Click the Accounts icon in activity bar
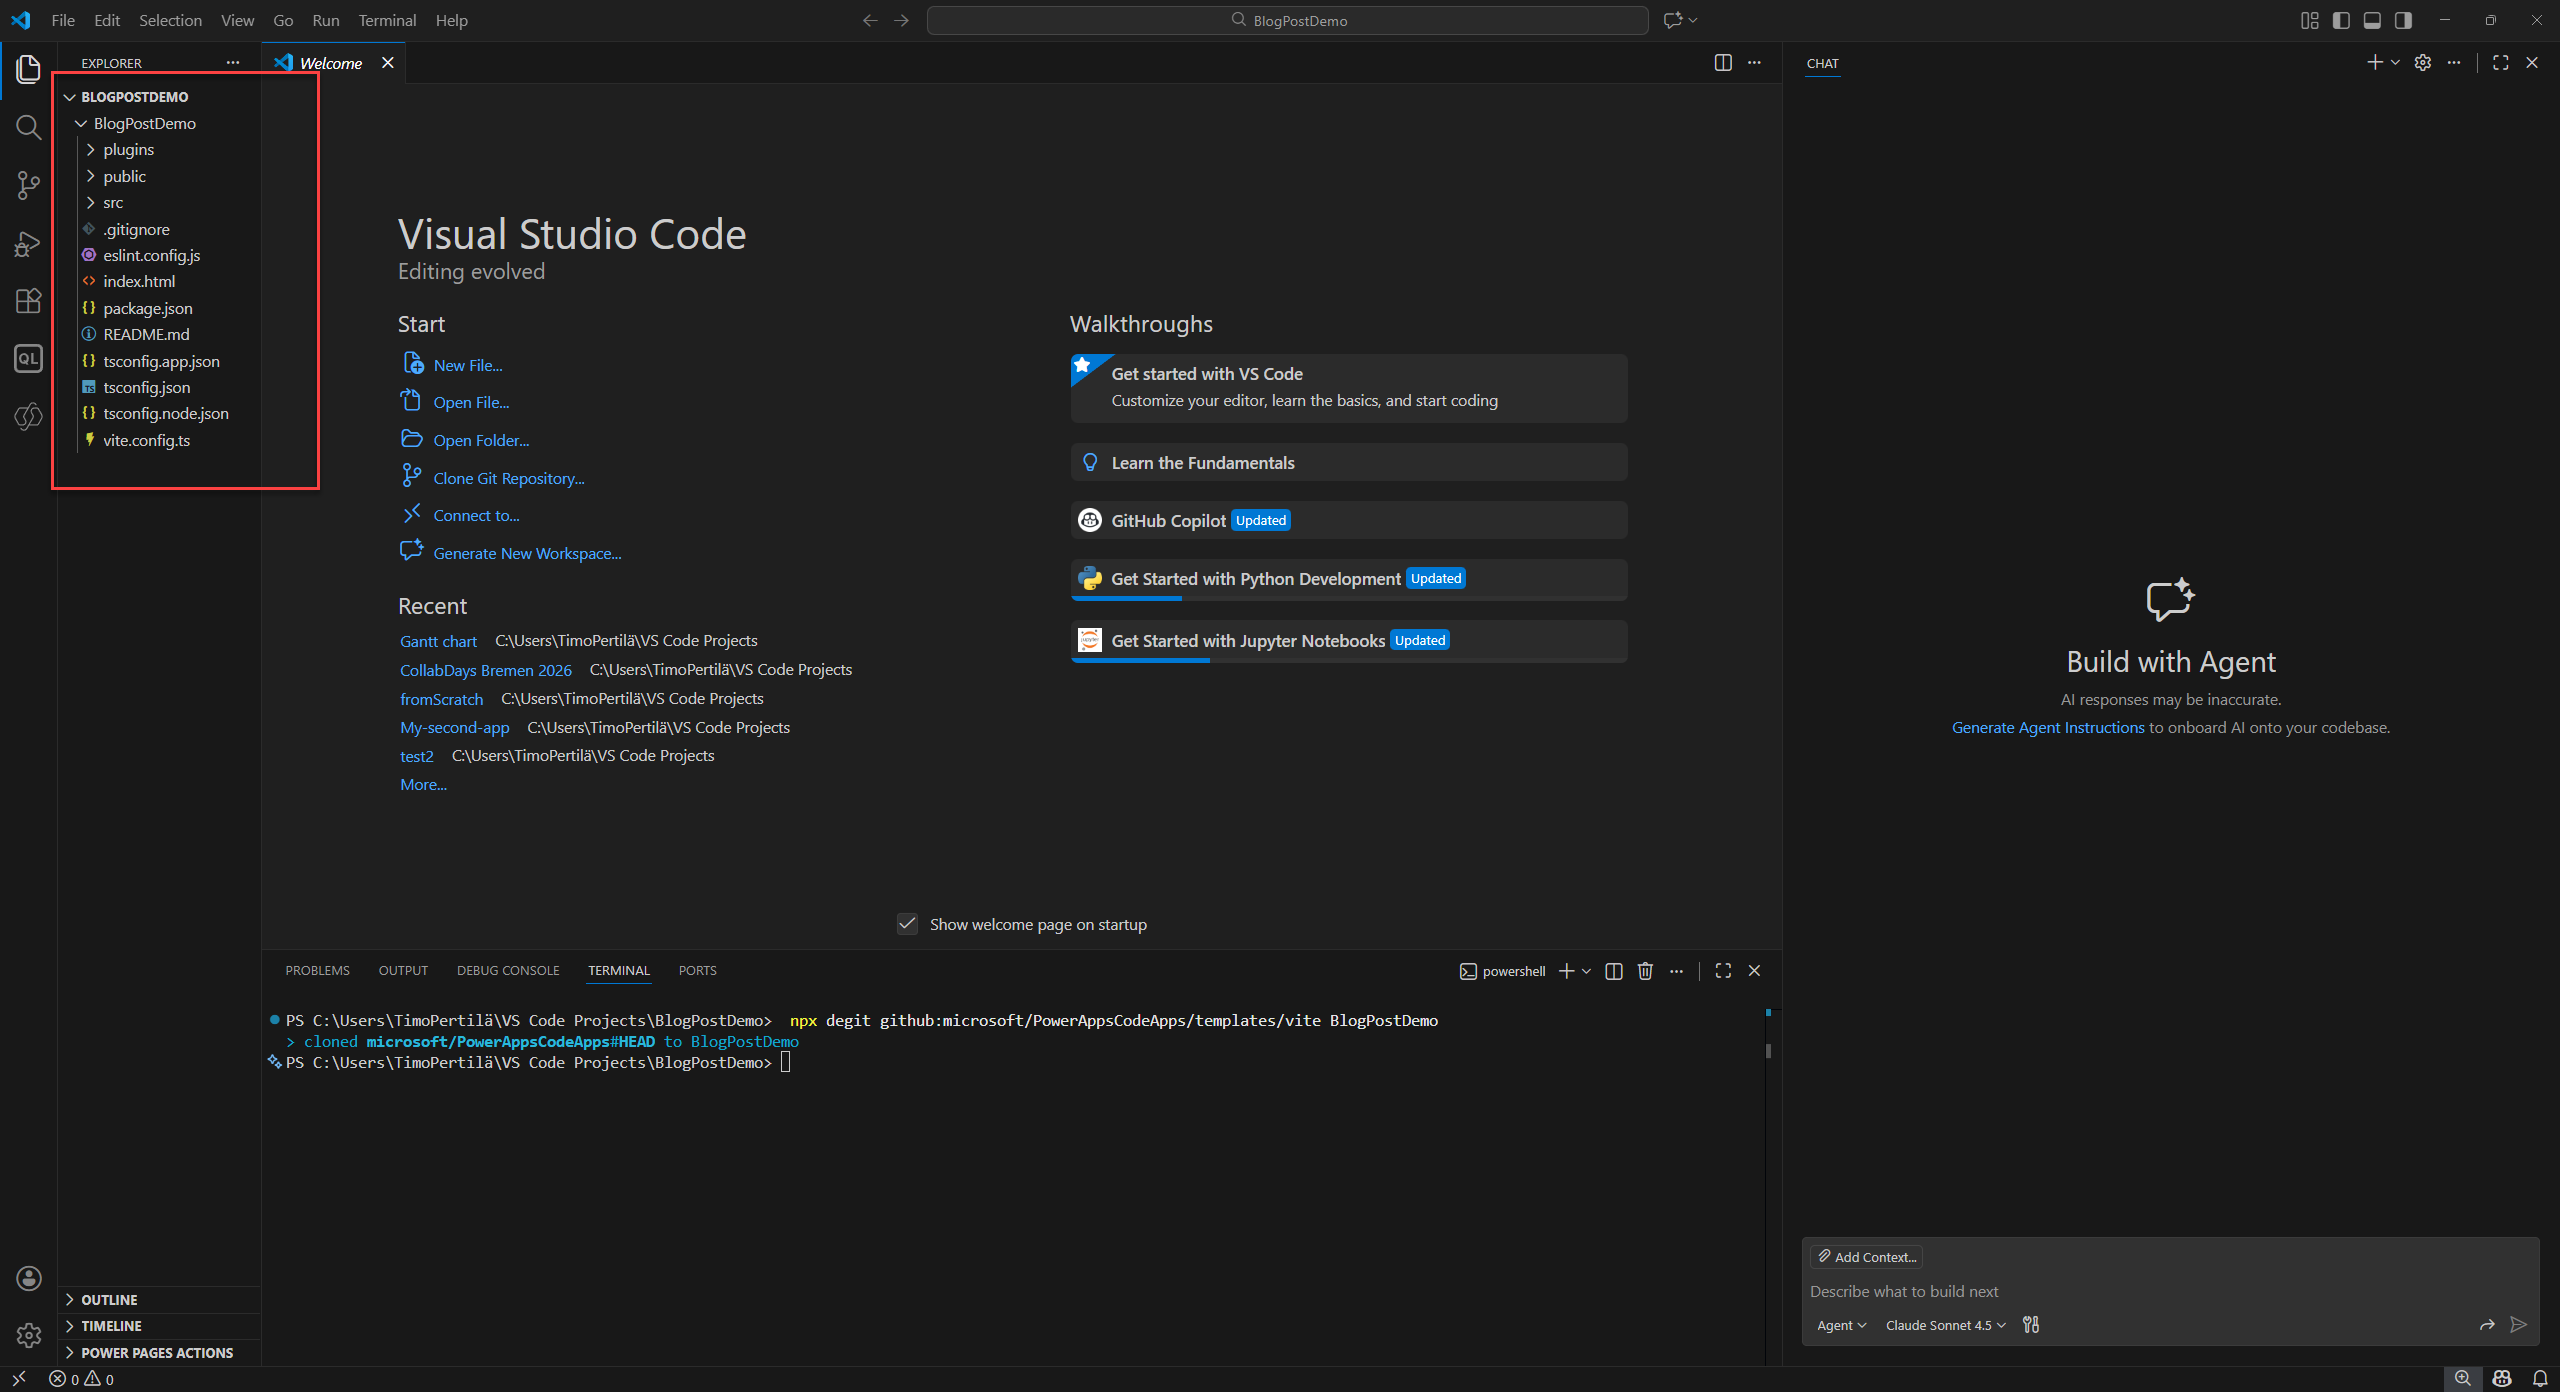This screenshot has height=1392, width=2560. (x=28, y=1278)
